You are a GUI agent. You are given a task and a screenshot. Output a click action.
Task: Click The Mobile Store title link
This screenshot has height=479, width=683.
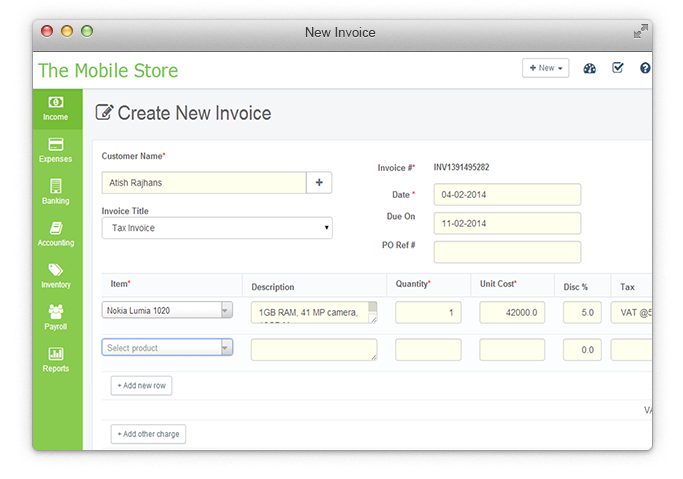click(108, 71)
